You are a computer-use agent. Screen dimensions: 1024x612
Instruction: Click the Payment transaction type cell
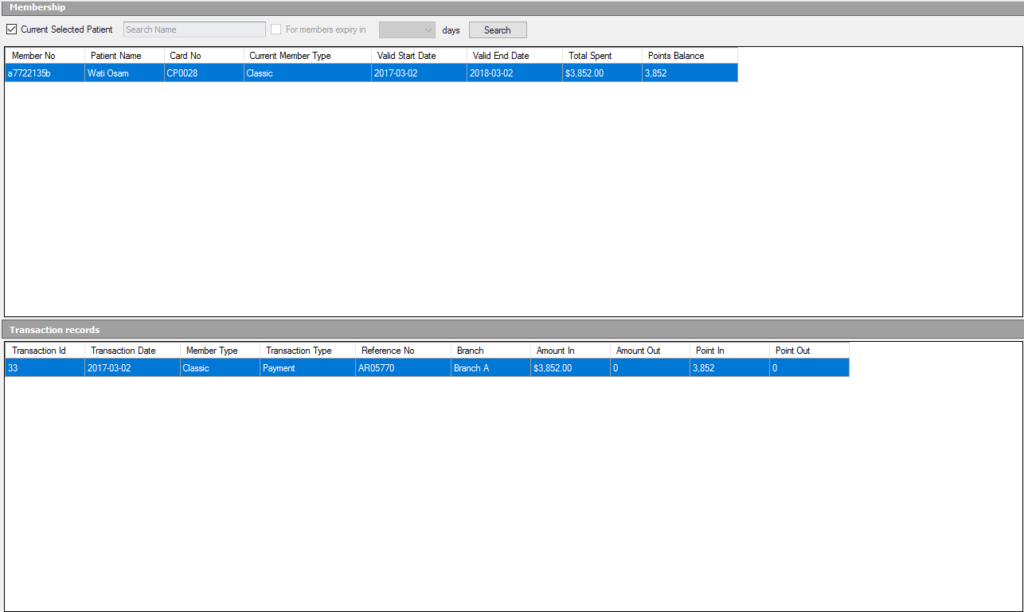point(308,368)
